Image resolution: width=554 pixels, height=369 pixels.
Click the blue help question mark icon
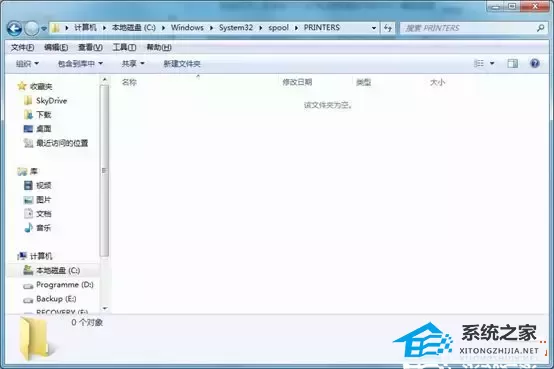click(535, 63)
